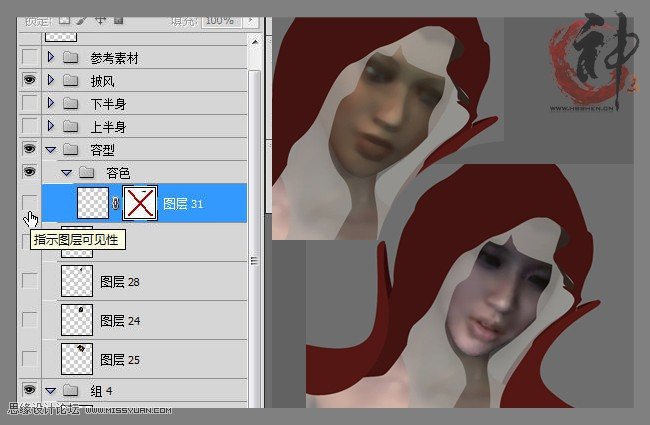Screen dimensions: 650x425
Task: Click the 披风 group folder icon
Action: pyautogui.click(x=70, y=80)
